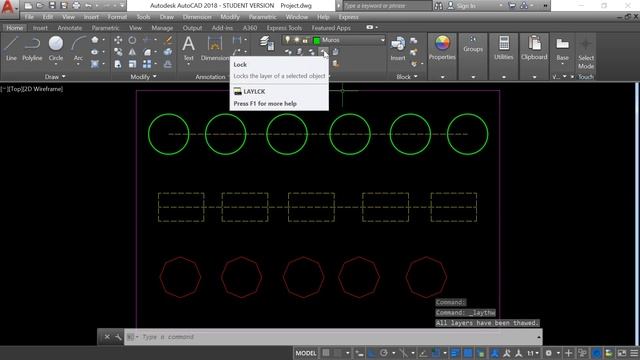
Task: Open the quick access toolbar customize arrow
Action: 122,6
